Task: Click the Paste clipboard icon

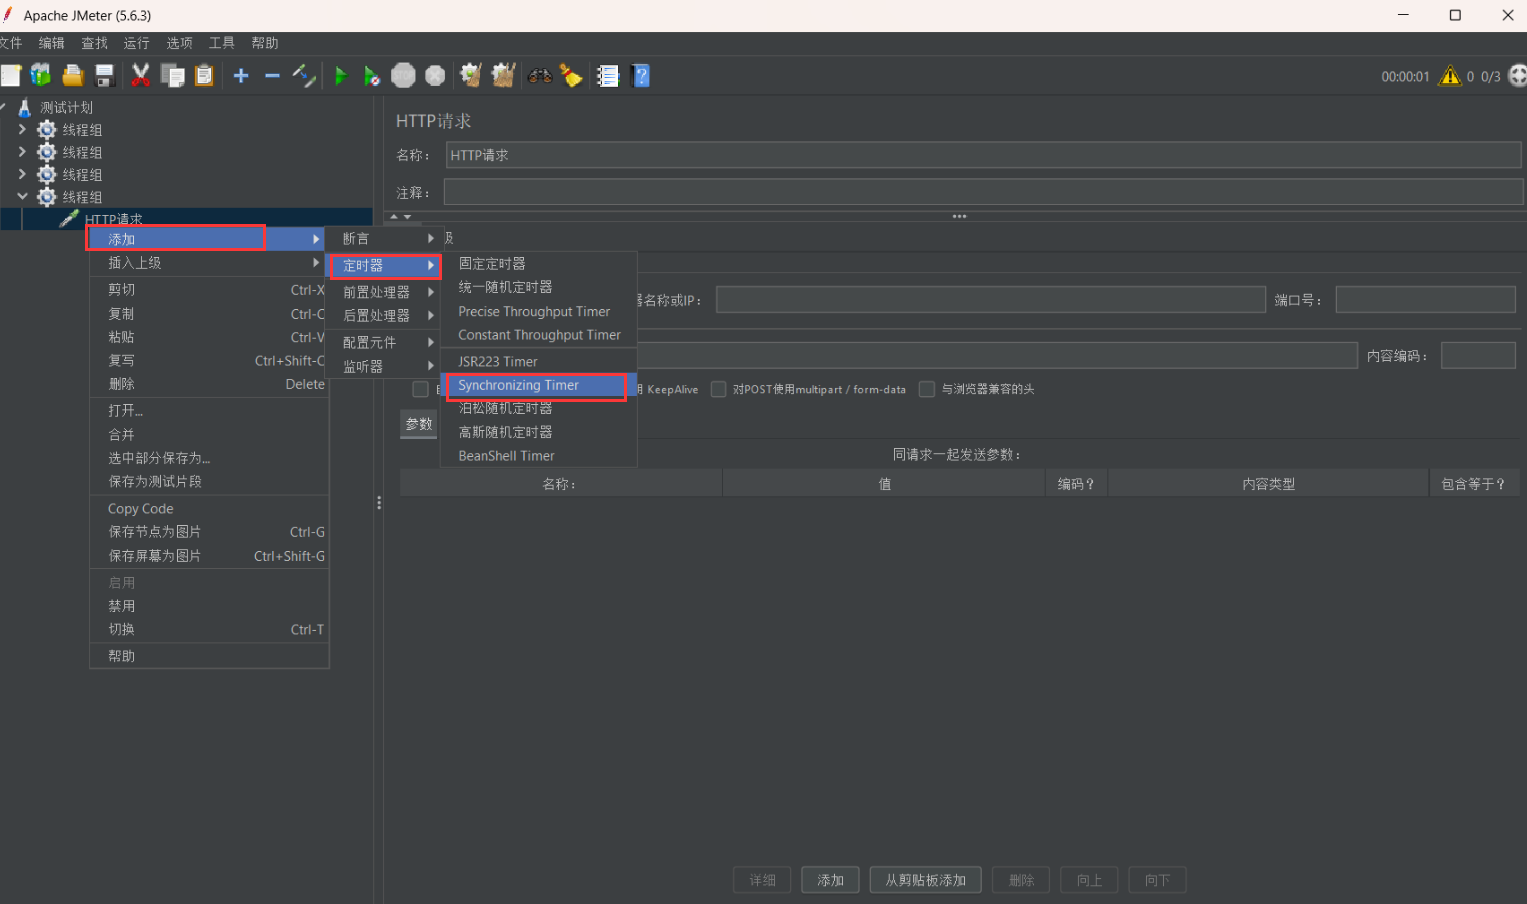Action: [x=204, y=75]
